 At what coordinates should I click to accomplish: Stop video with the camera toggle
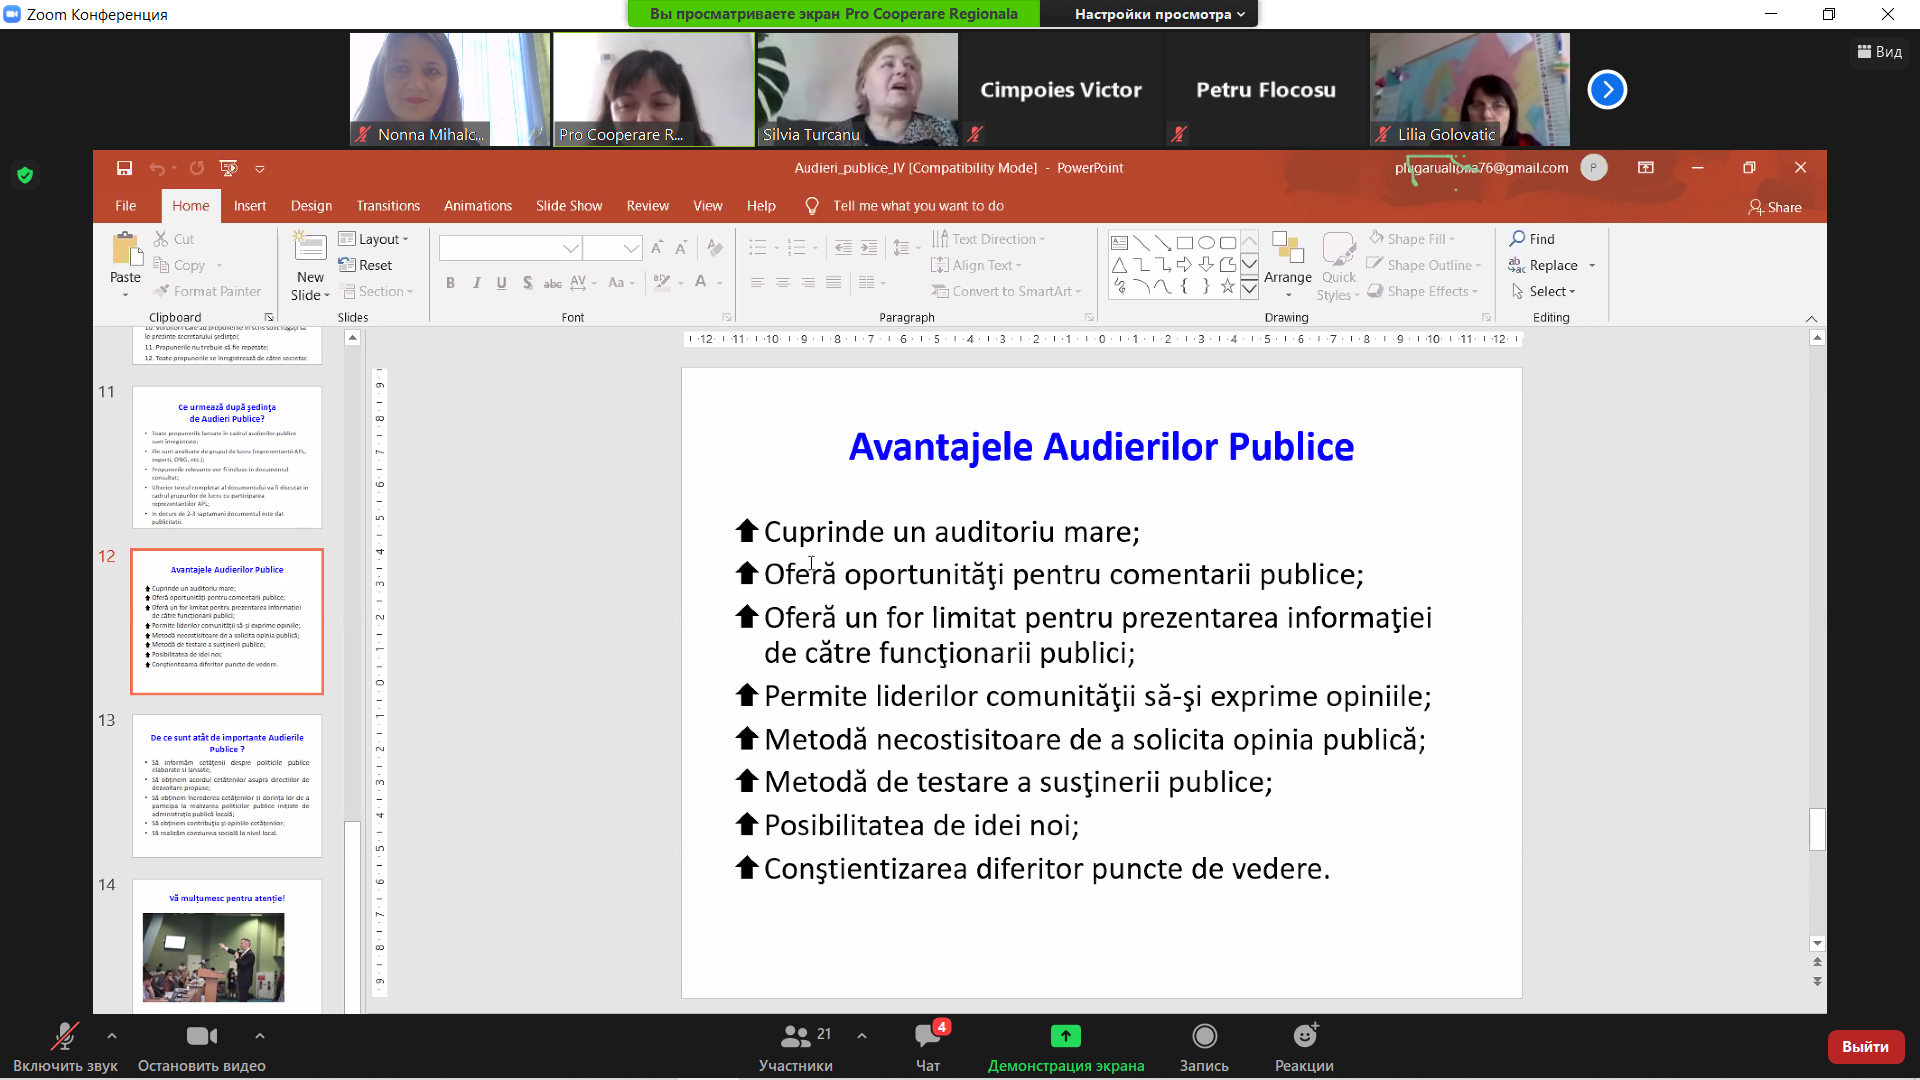pos(201,1036)
